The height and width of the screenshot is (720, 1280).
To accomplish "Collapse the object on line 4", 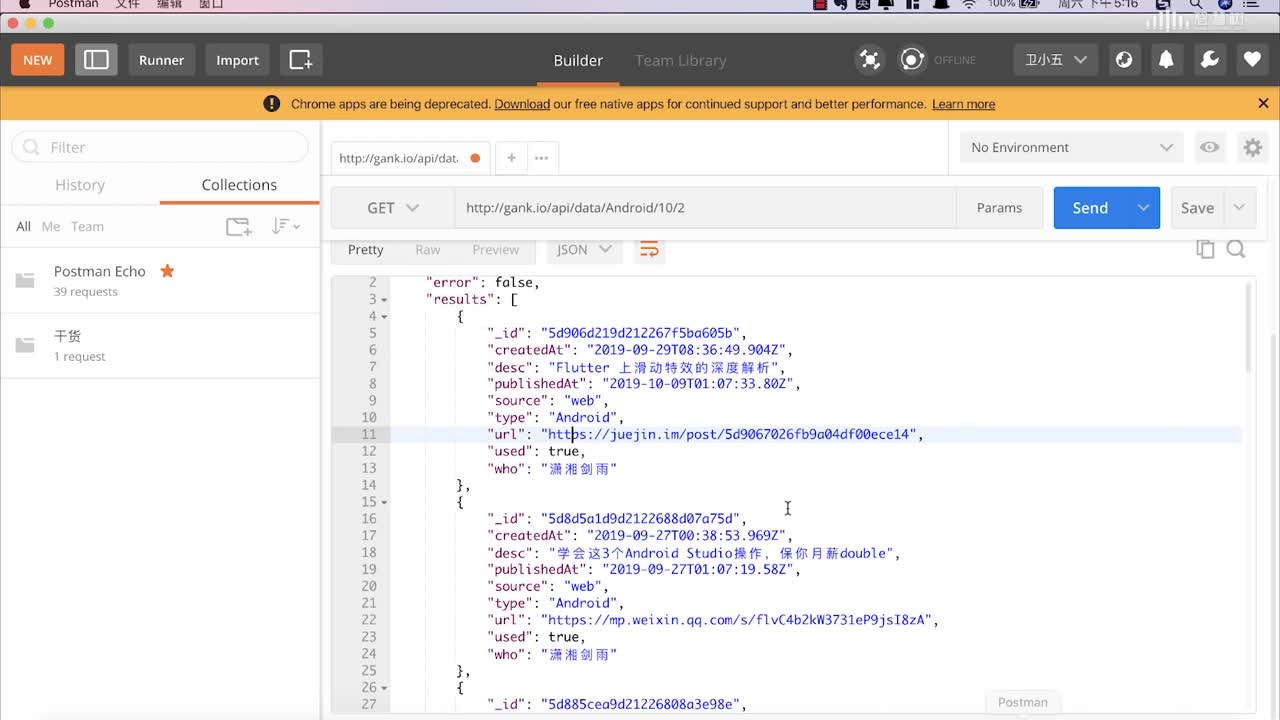I will coord(385,317).
